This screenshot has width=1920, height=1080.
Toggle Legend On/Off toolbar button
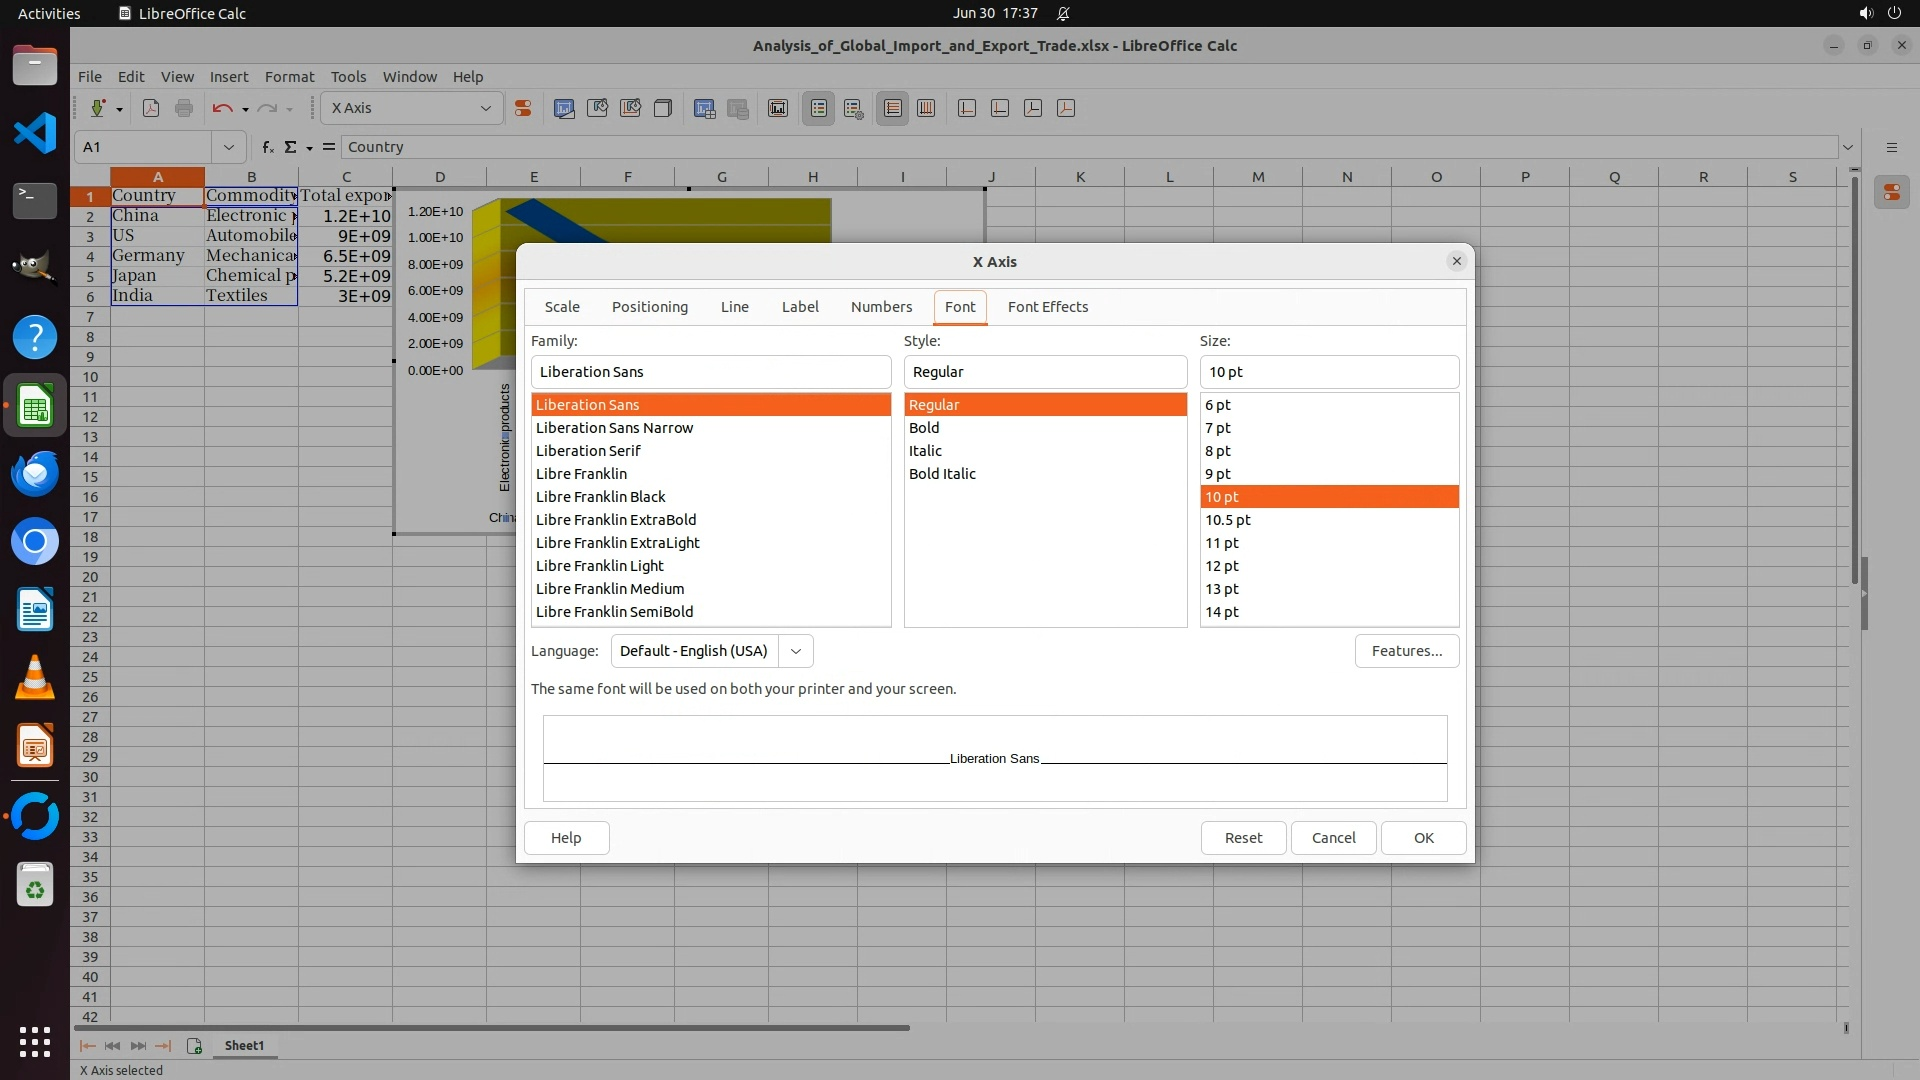pyautogui.click(x=818, y=108)
